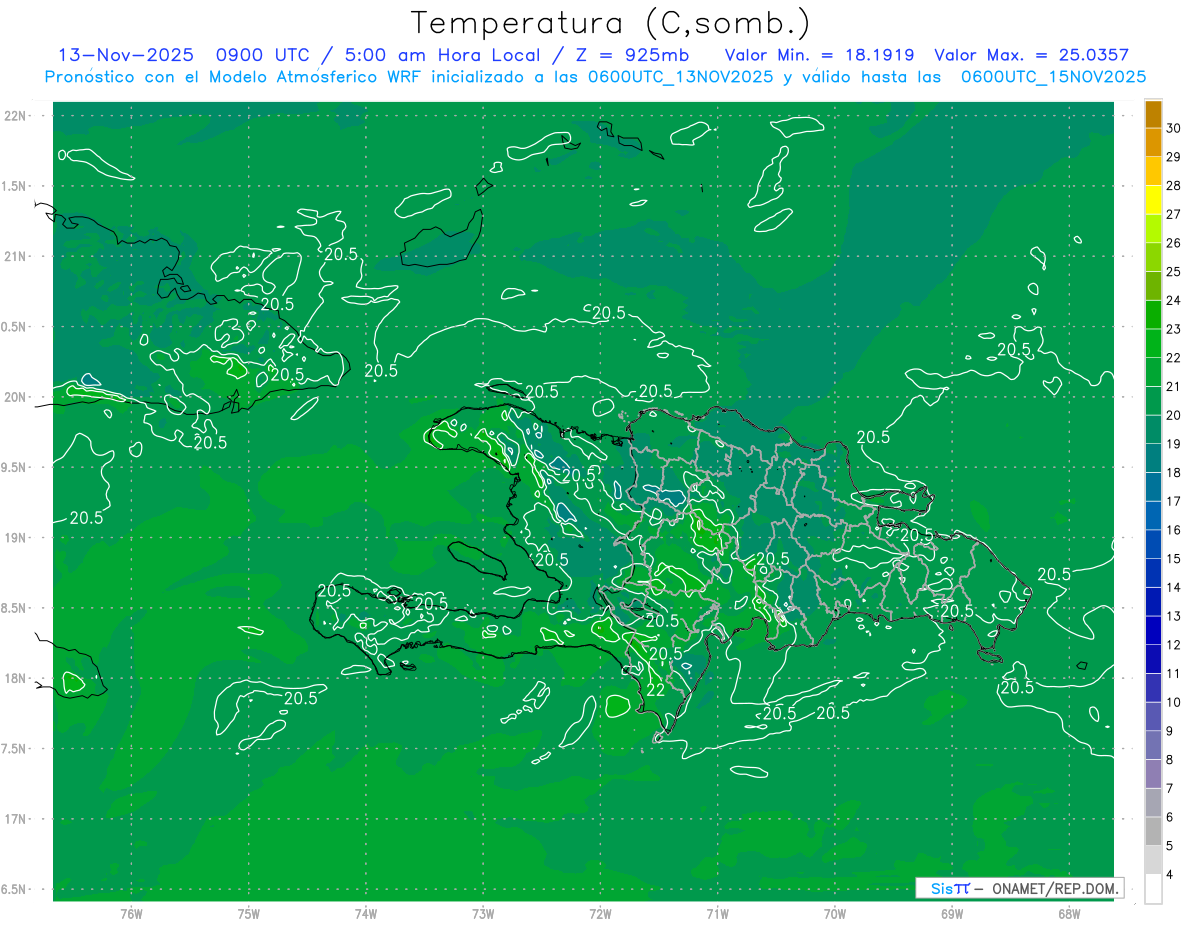
Task: Click the '21' colorbar label
Action: point(1174,387)
